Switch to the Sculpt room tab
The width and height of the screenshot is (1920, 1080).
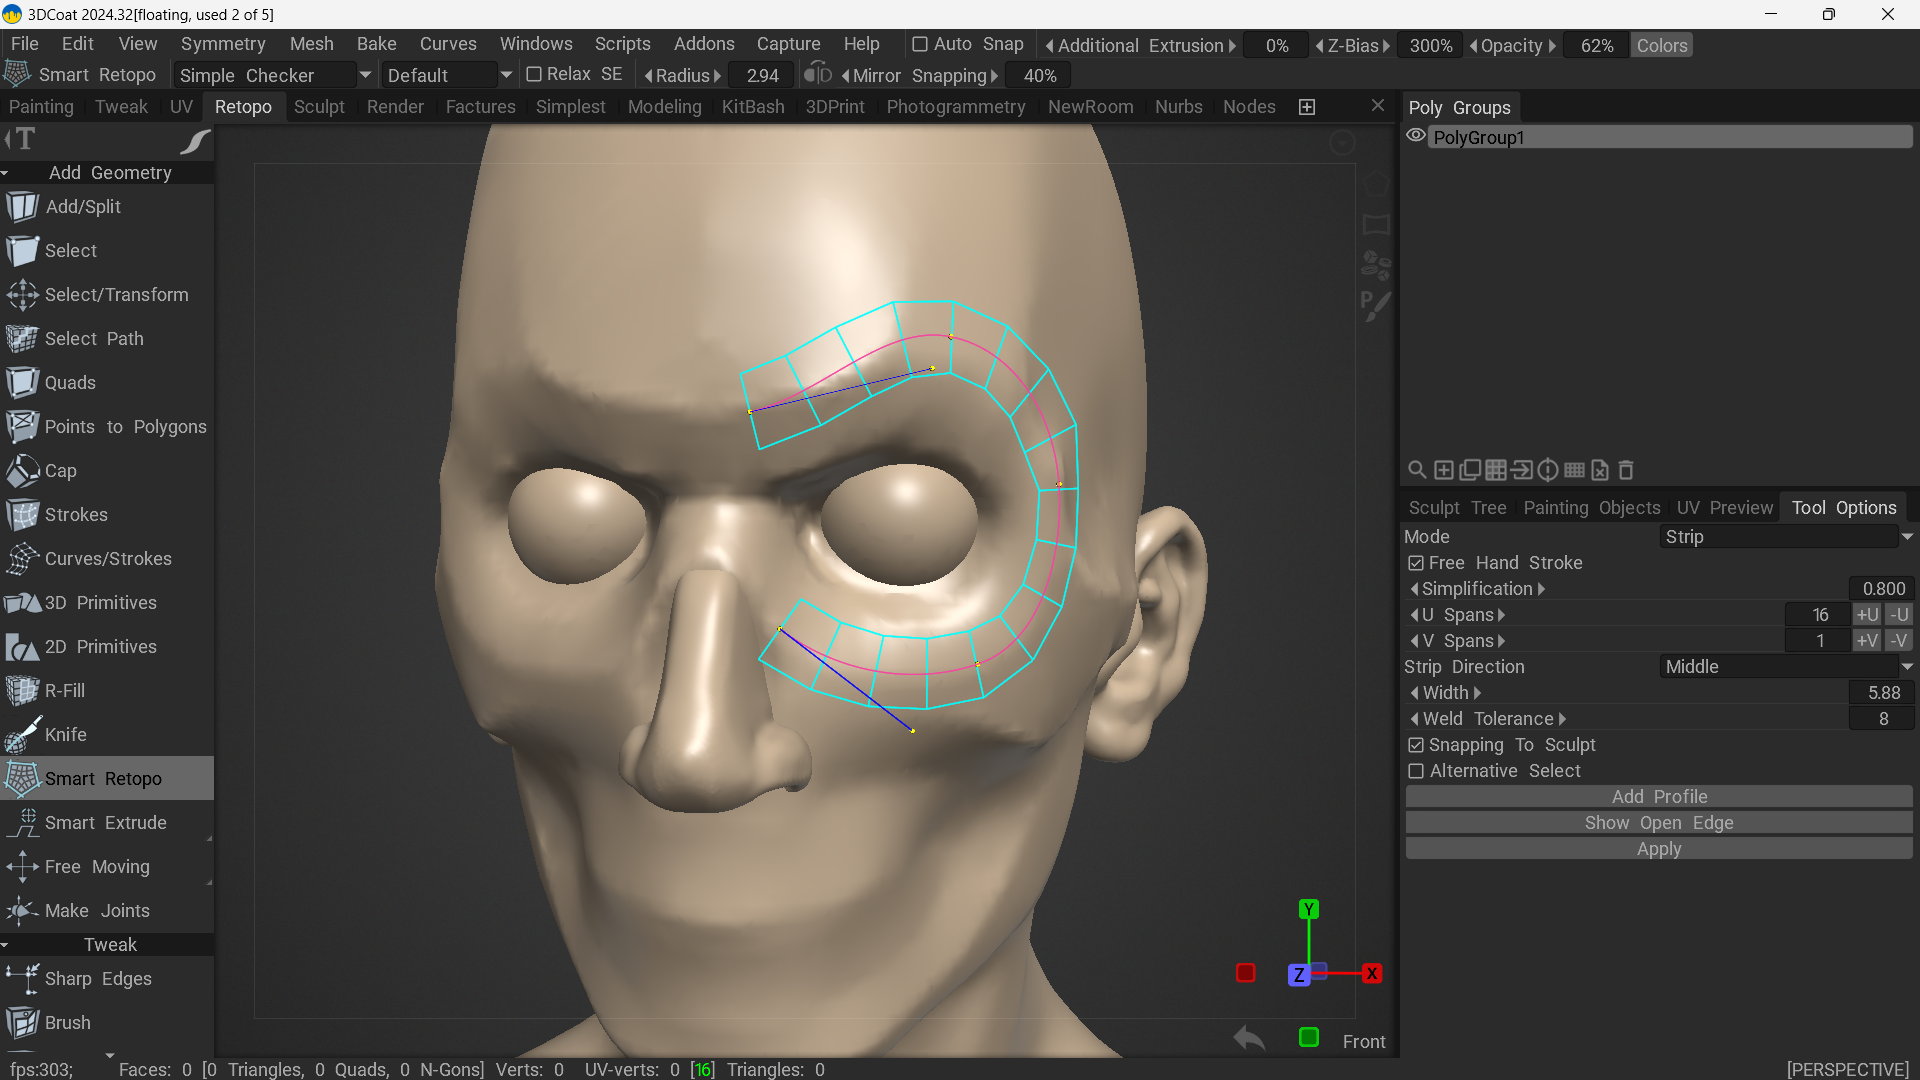(319, 107)
